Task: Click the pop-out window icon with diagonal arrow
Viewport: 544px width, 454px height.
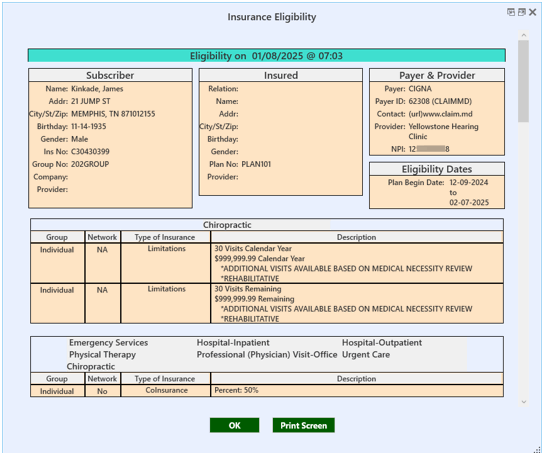Action: point(521,12)
